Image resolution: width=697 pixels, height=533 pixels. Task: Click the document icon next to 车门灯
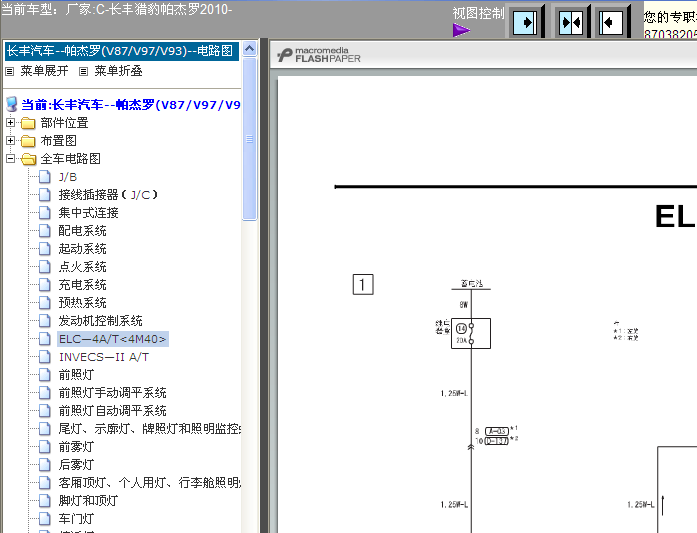tap(44, 518)
